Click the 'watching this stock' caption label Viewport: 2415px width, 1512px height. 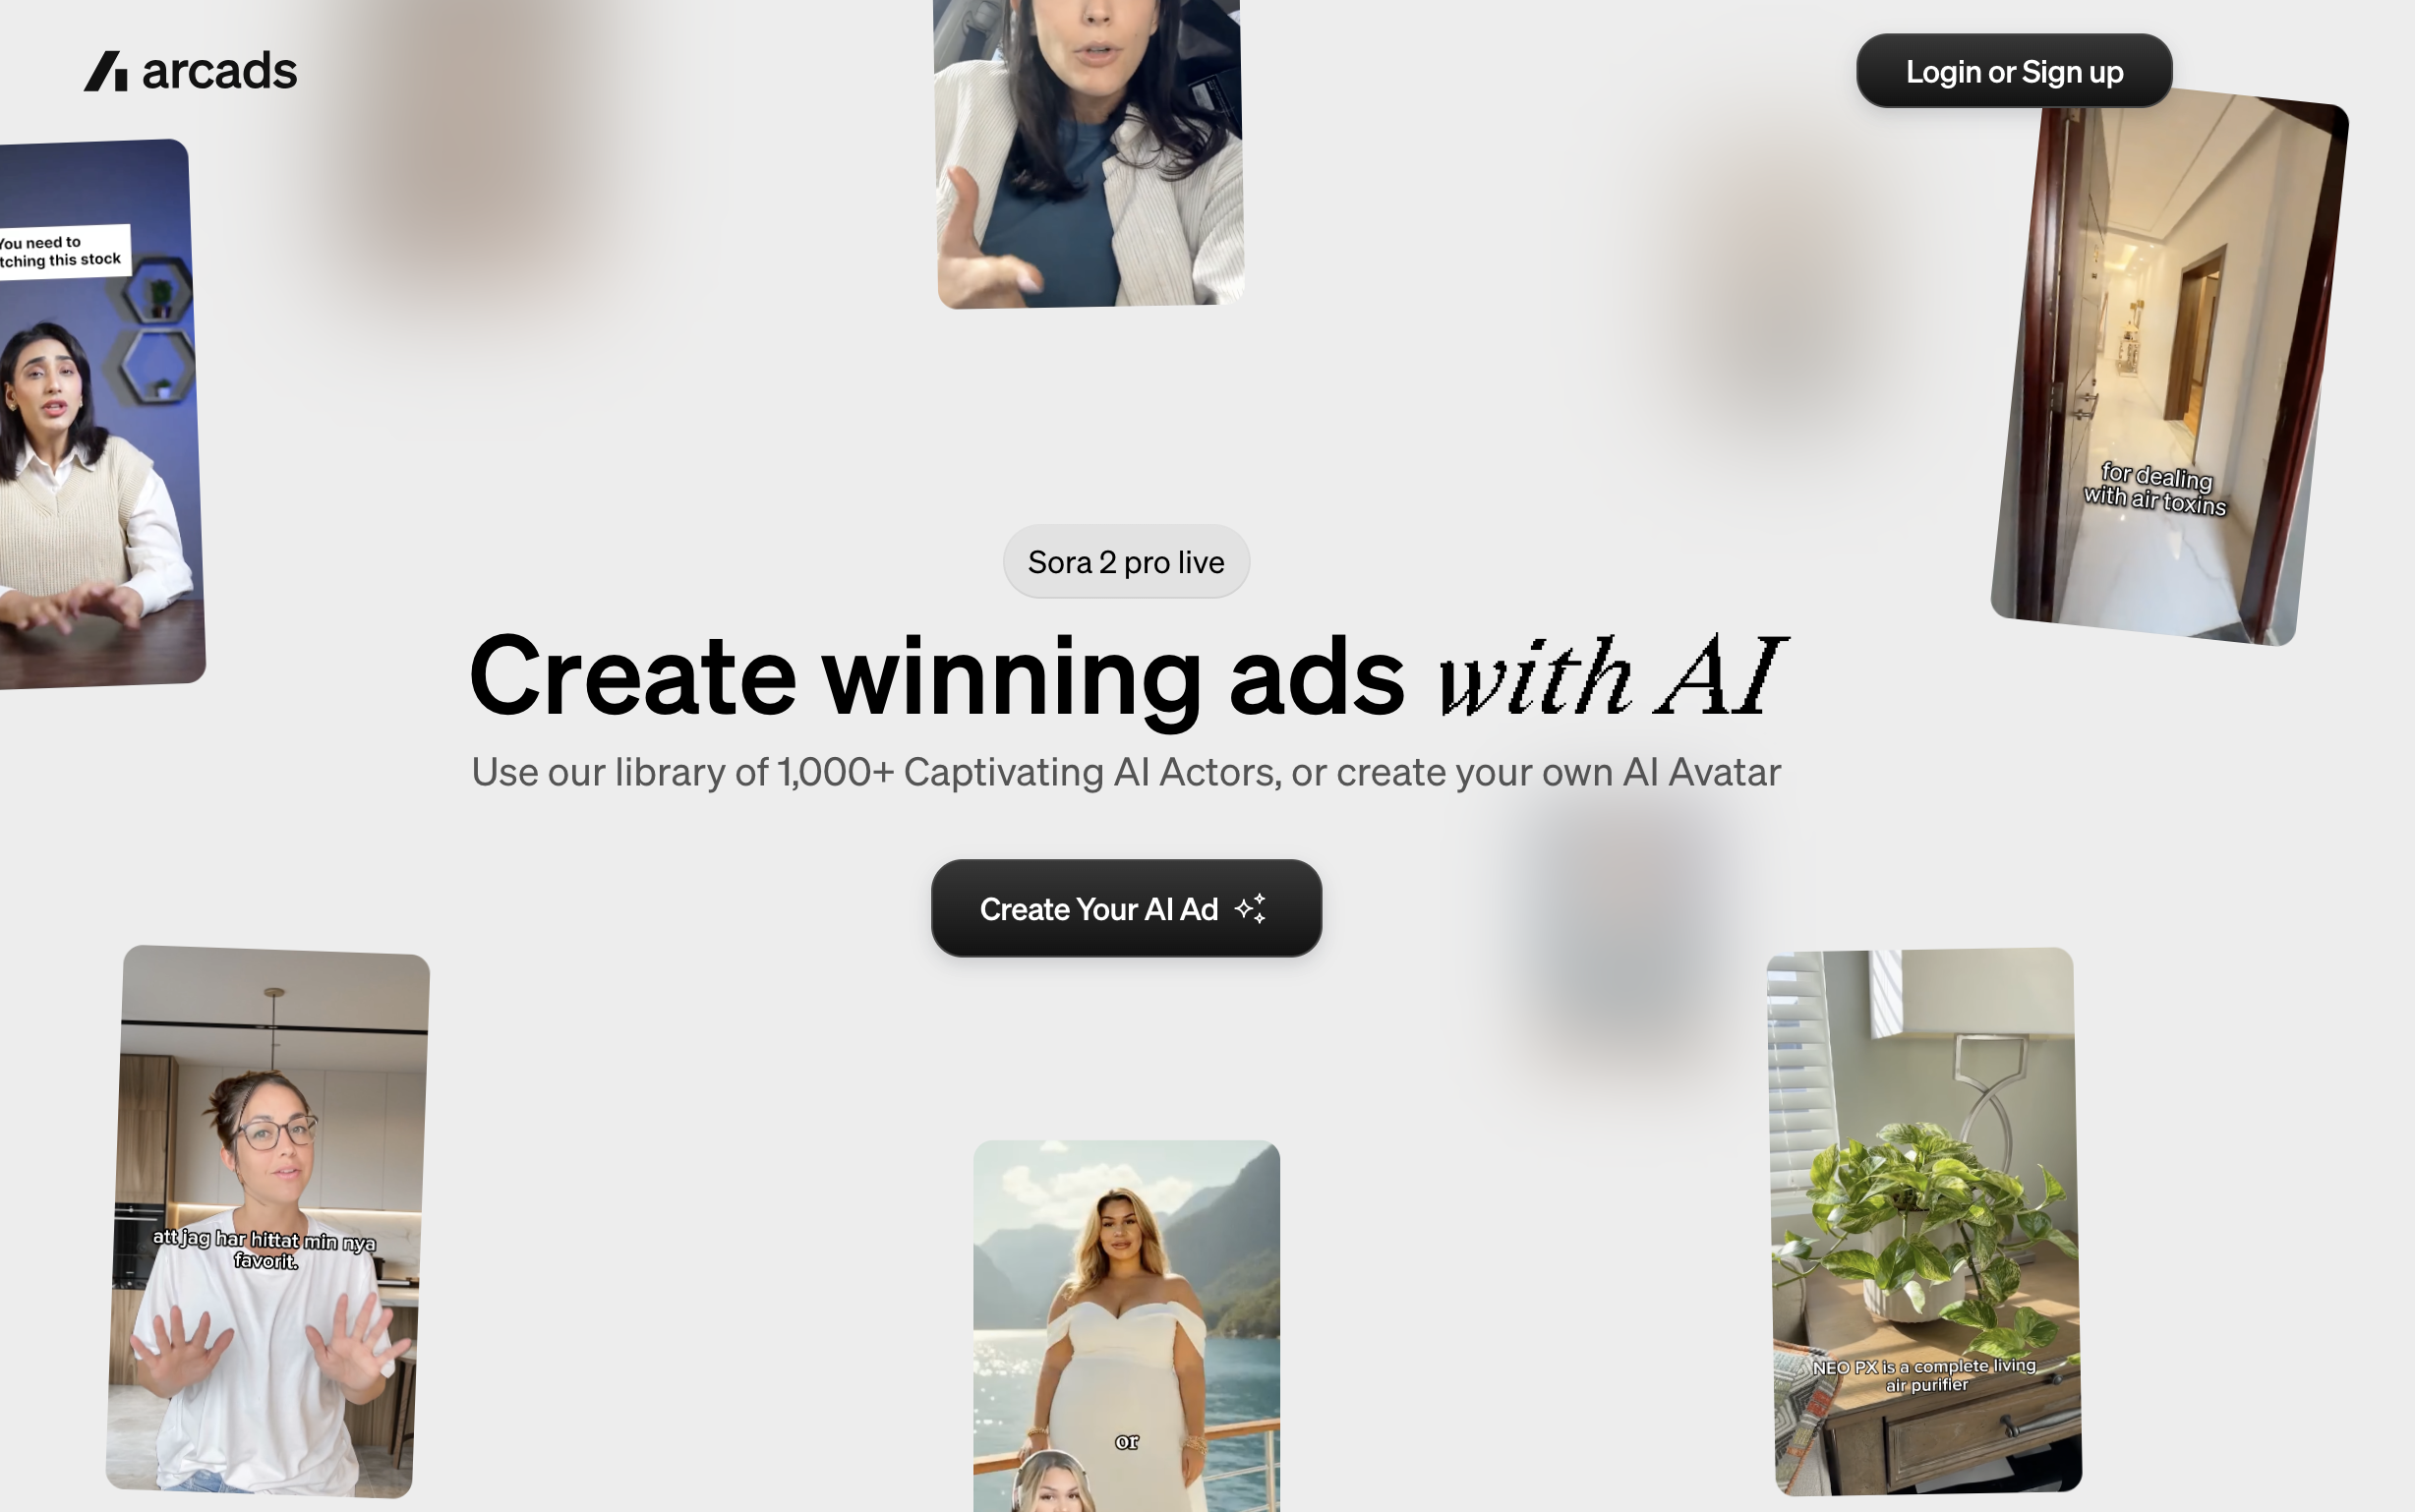[x=62, y=251]
